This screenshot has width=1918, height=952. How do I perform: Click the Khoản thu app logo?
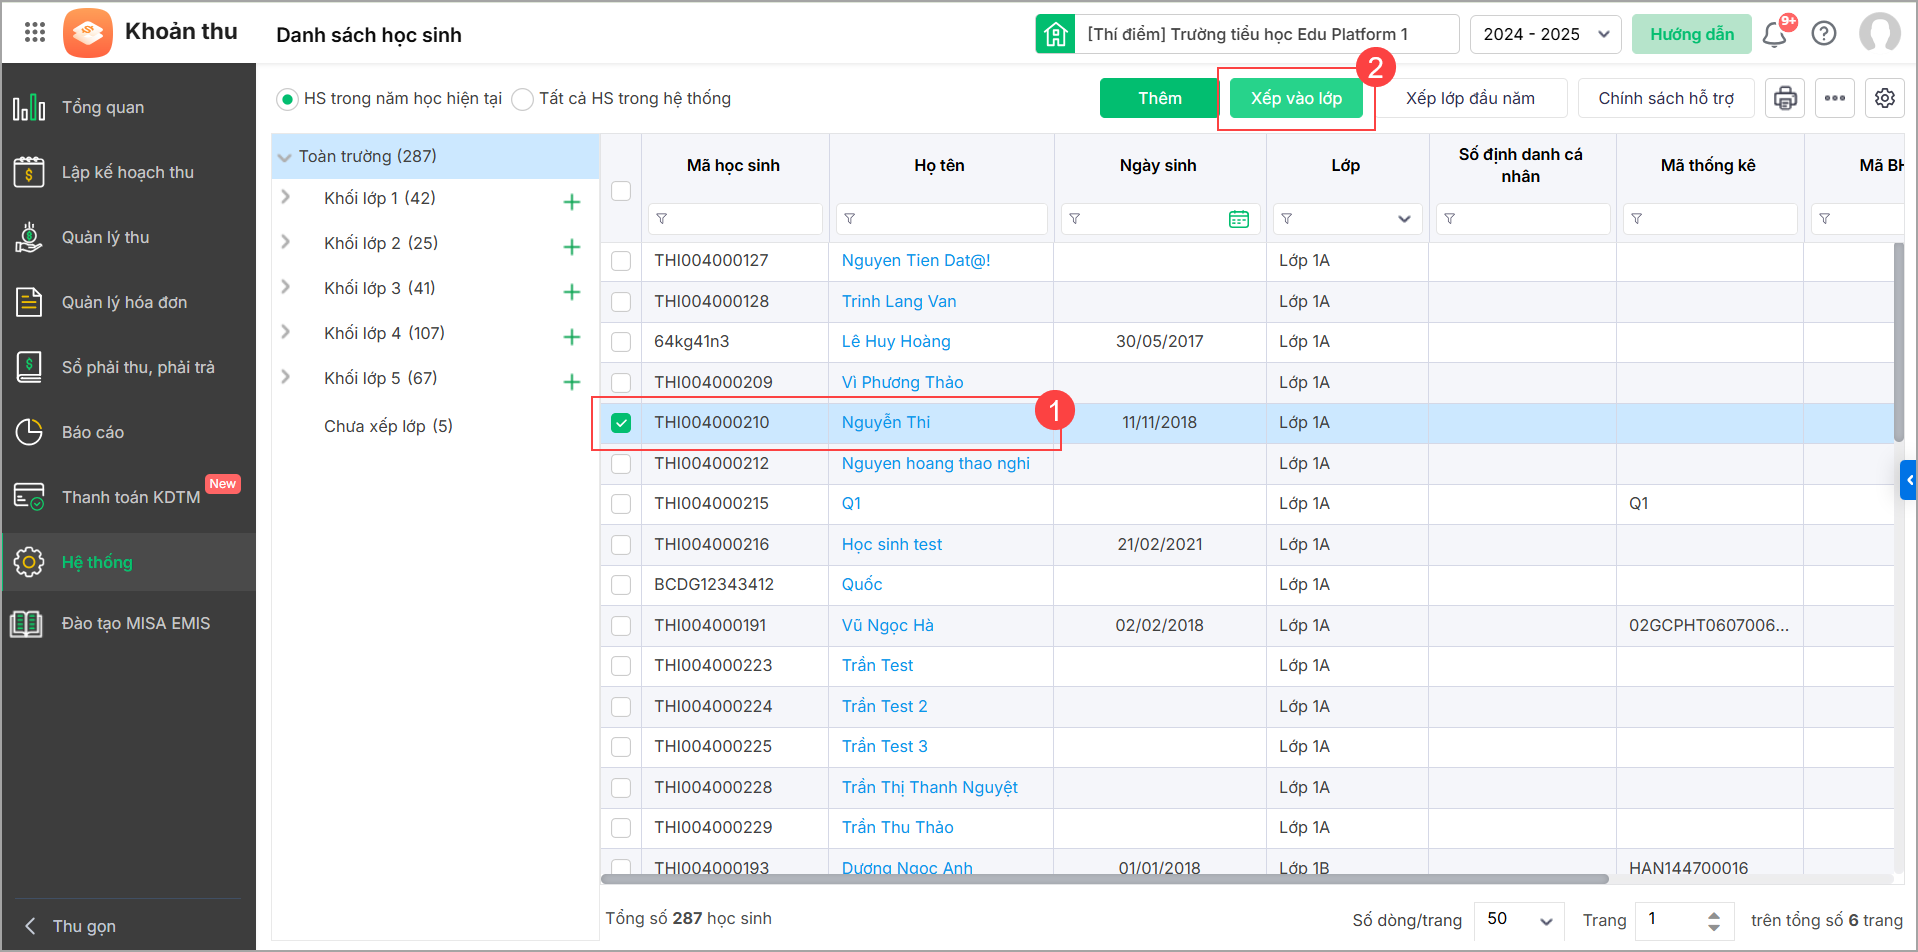87,33
